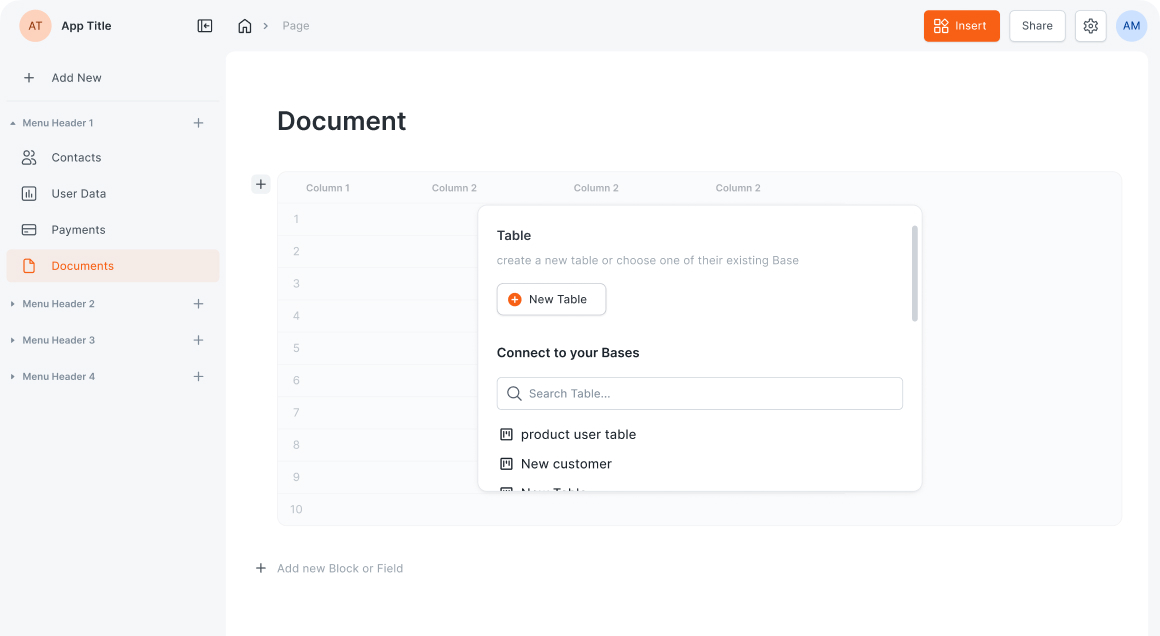The image size is (1160, 636).
Task: Click the Search Table input field
Action: (700, 393)
